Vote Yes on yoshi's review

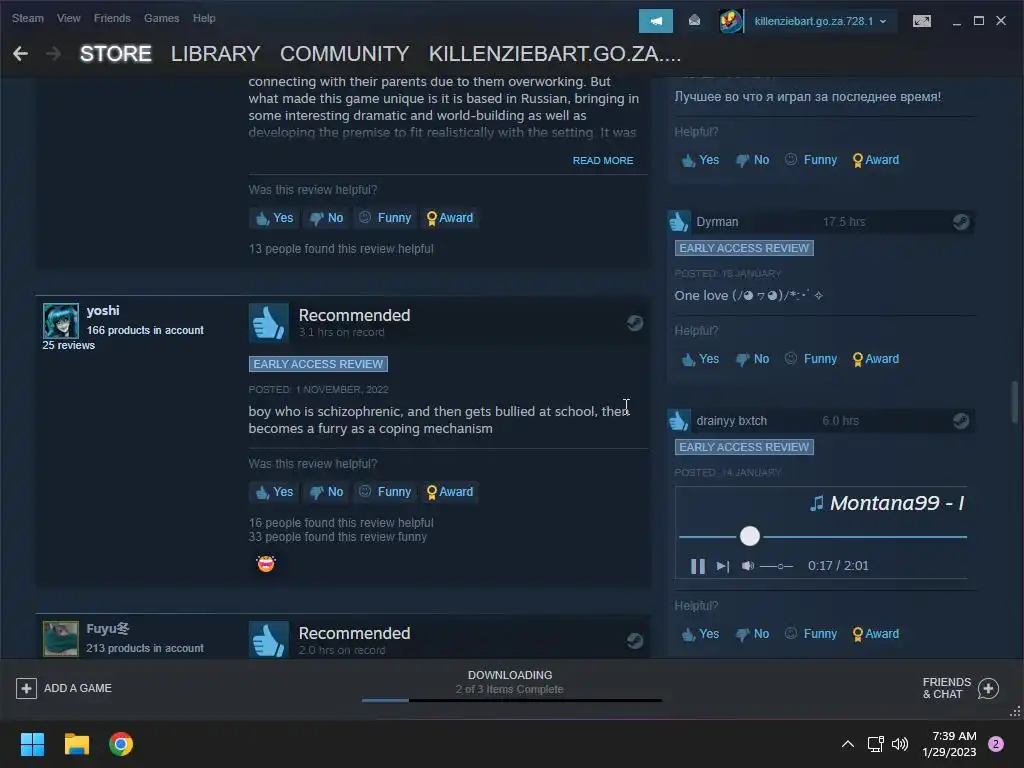pyautogui.click(x=274, y=492)
